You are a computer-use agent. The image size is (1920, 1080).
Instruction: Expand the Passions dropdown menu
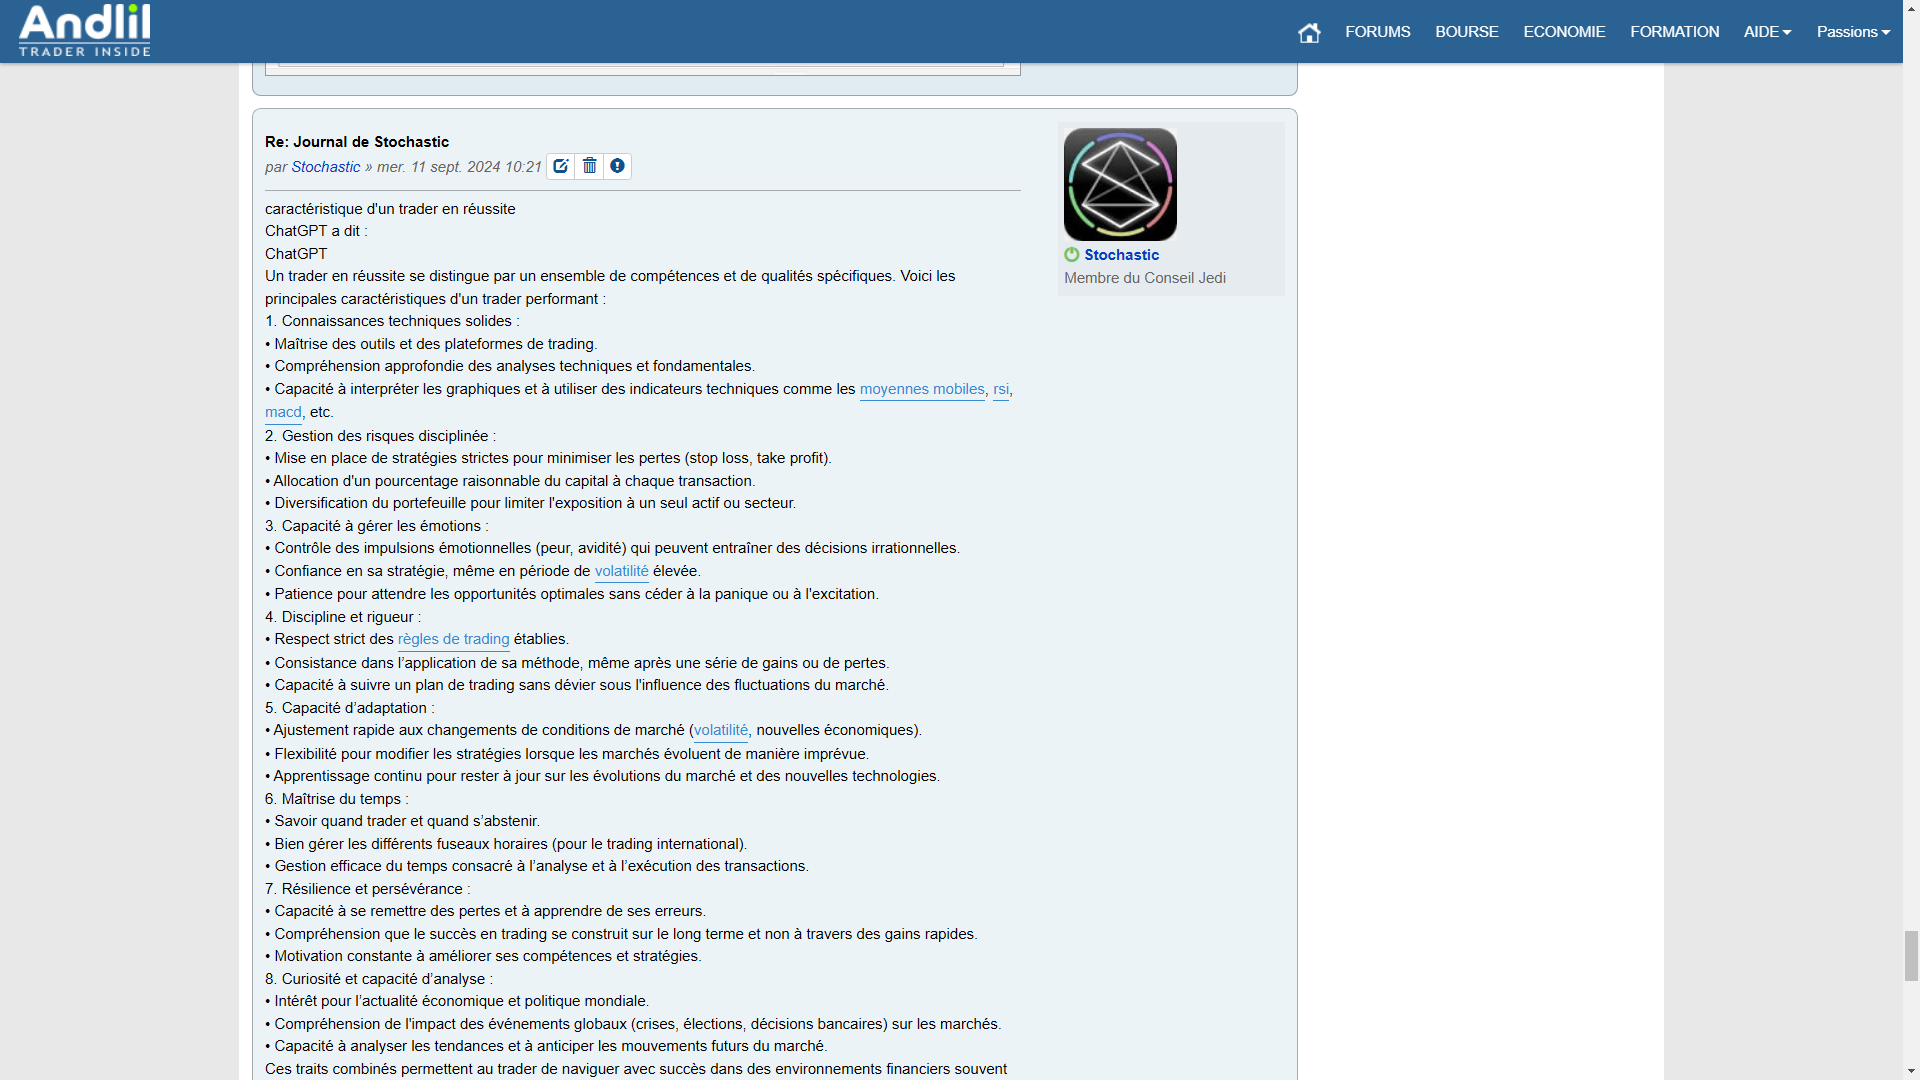click(x=1853, y=32)
